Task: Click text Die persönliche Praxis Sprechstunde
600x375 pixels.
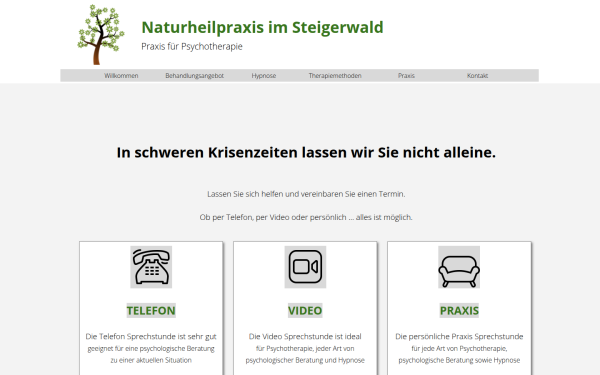Action: [459, 336]
